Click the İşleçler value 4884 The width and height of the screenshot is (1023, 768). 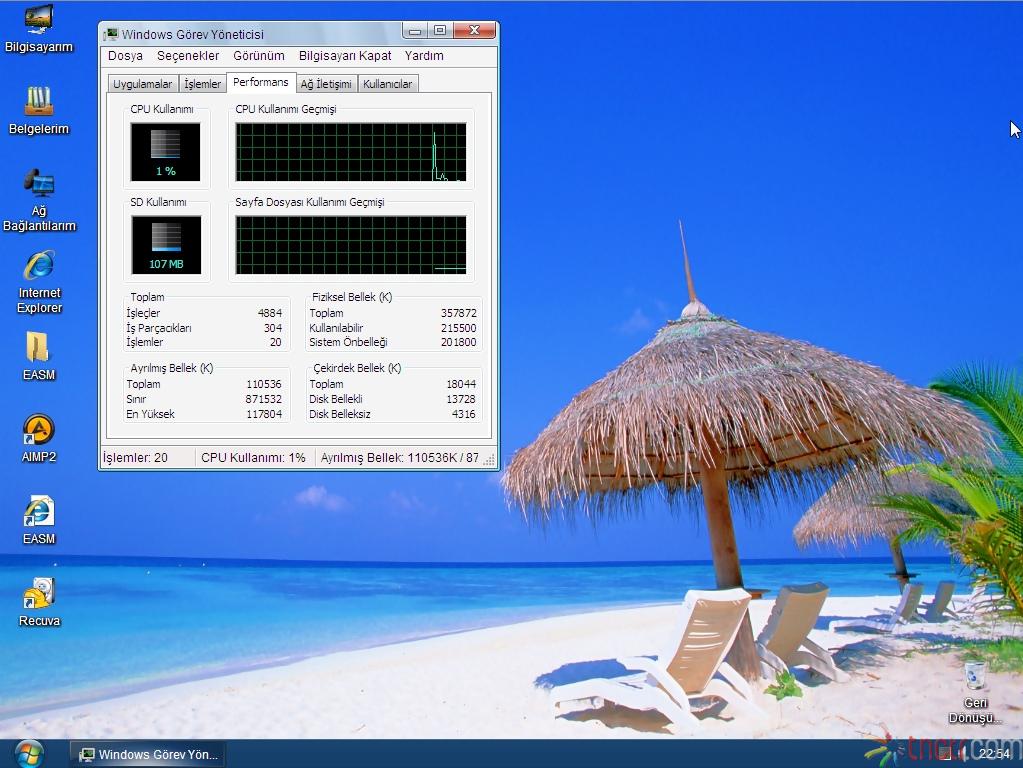click(269, 313)
